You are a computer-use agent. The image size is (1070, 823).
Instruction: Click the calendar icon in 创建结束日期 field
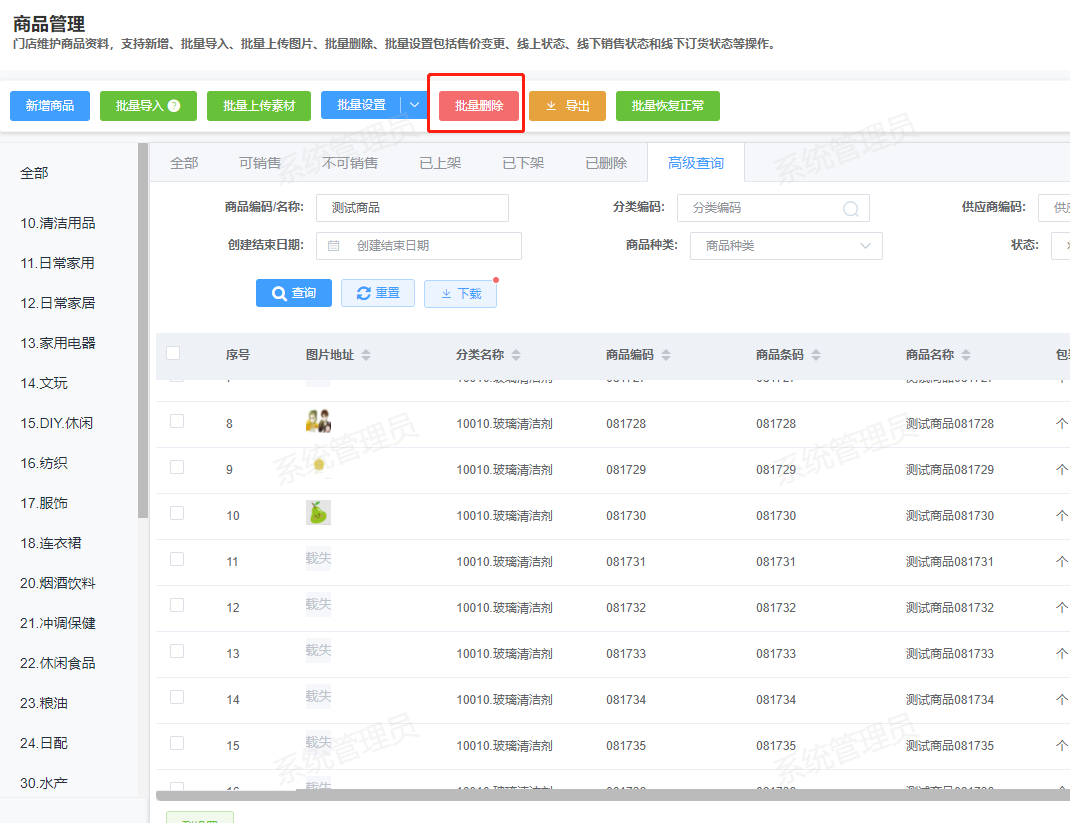[x=334, y=246]
